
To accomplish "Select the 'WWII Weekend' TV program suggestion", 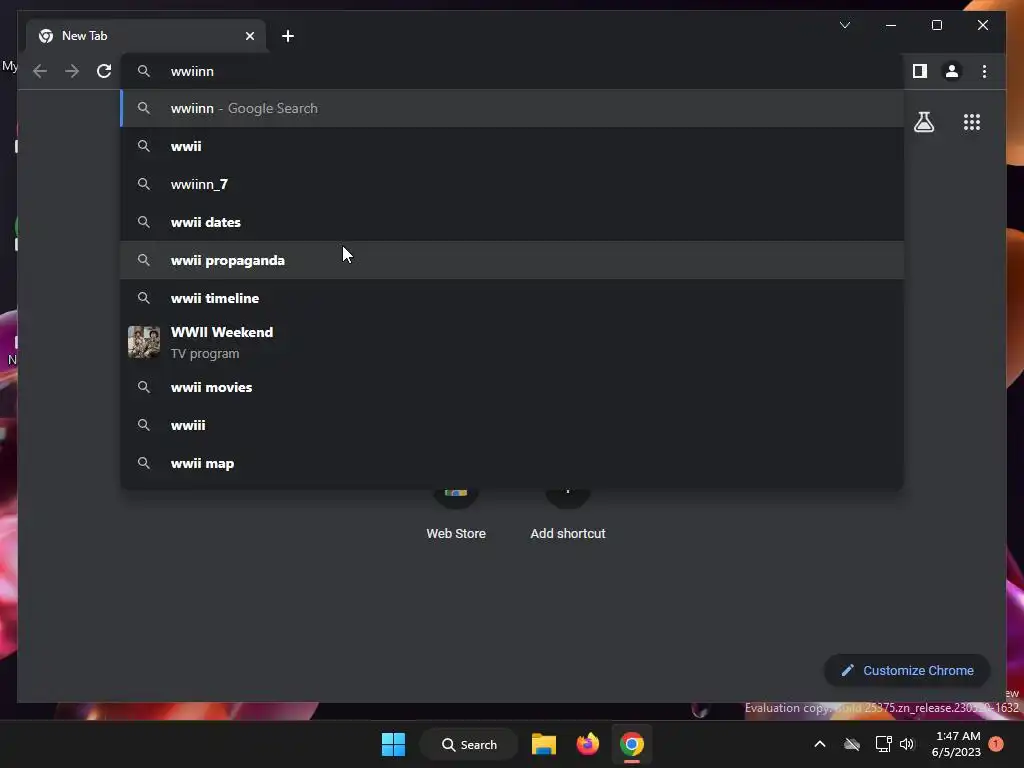I will [x=513, y=342].
